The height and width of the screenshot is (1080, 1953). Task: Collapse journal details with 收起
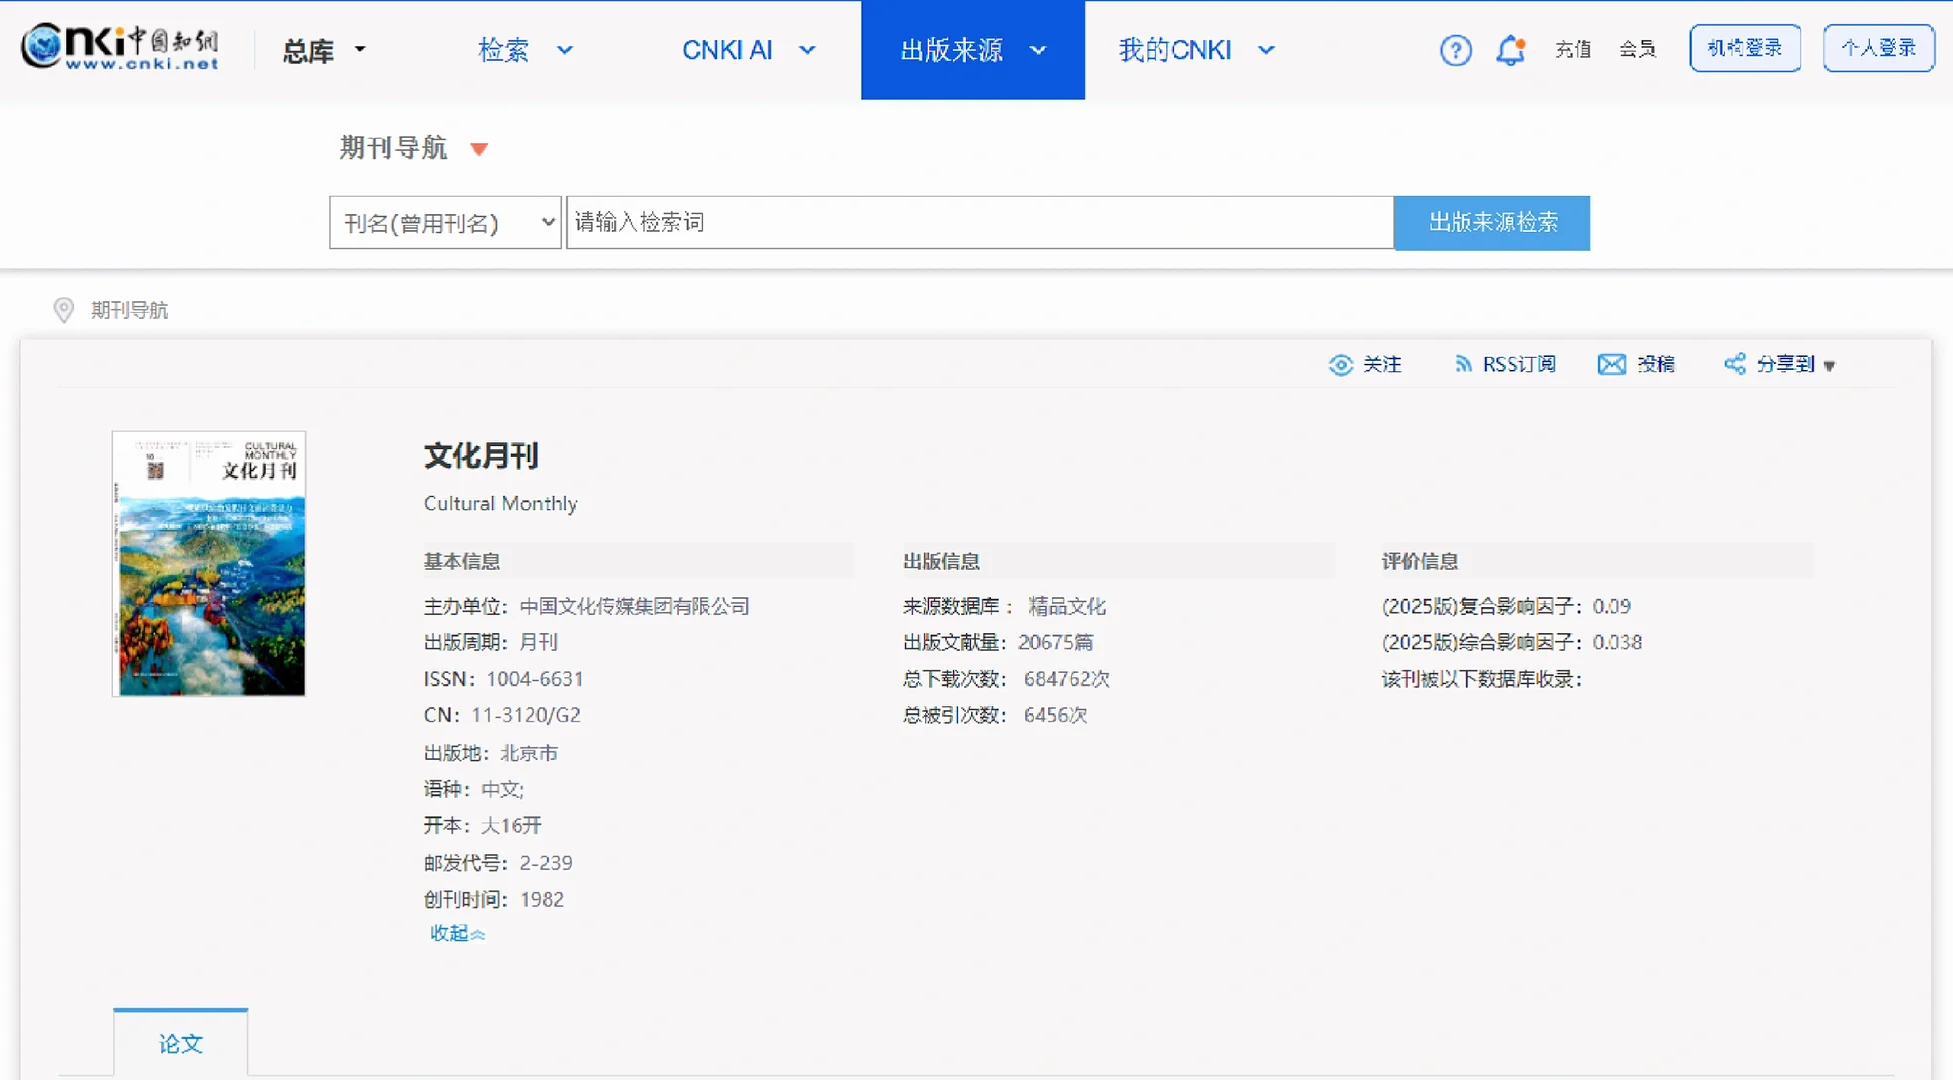pos(456,933)
